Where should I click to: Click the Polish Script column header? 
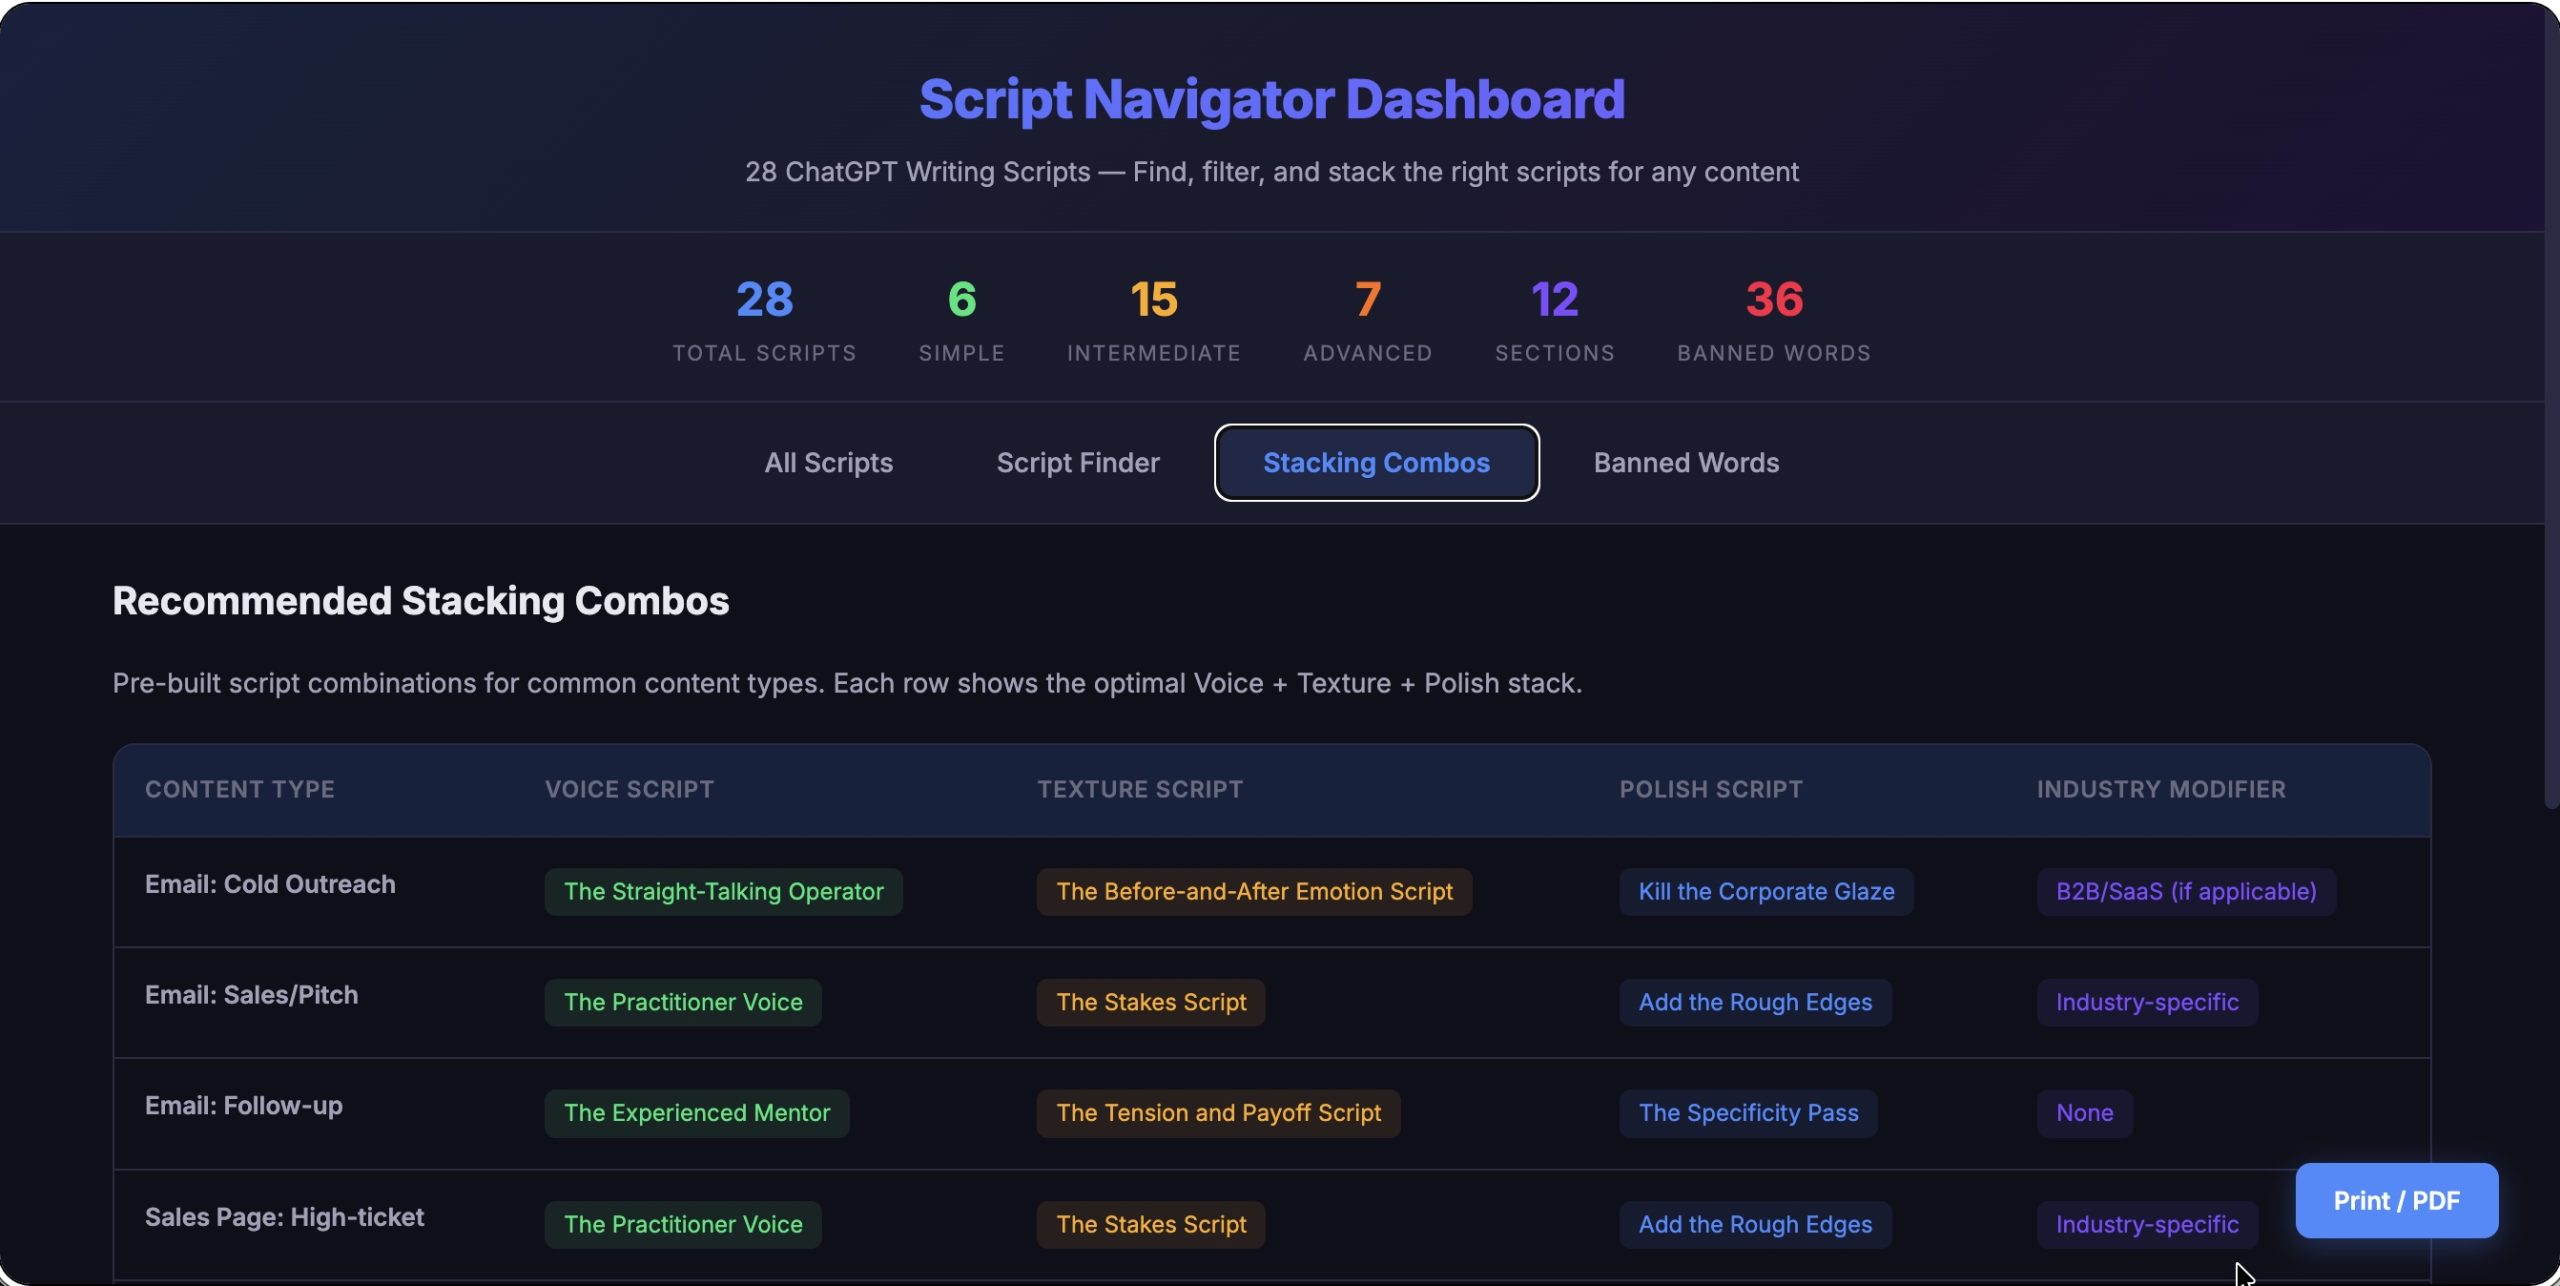[x=1710, y=789]
